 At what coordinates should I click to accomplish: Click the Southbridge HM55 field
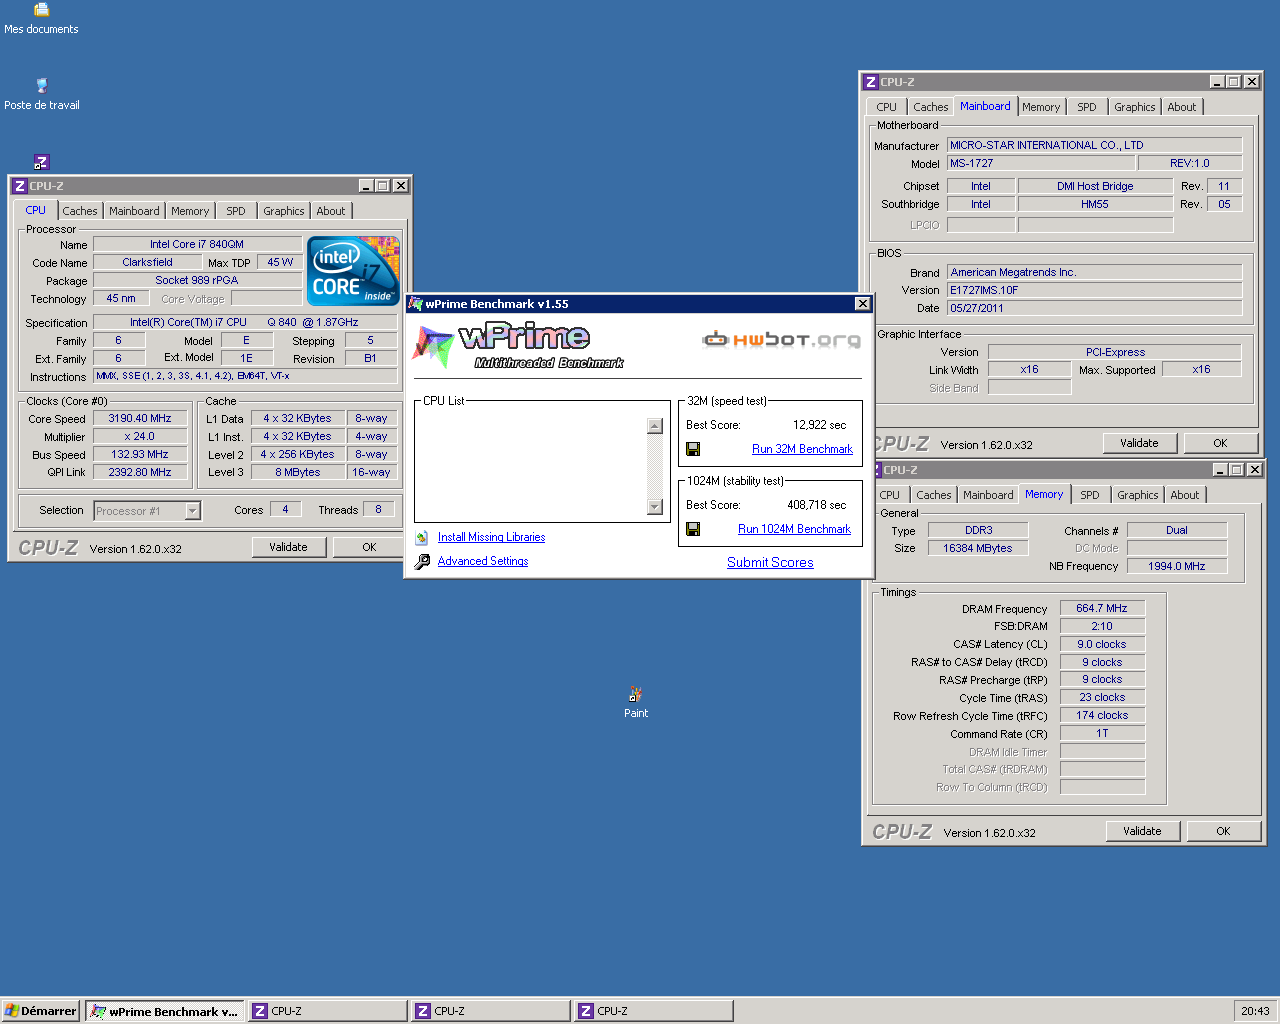click(1095, 204)
